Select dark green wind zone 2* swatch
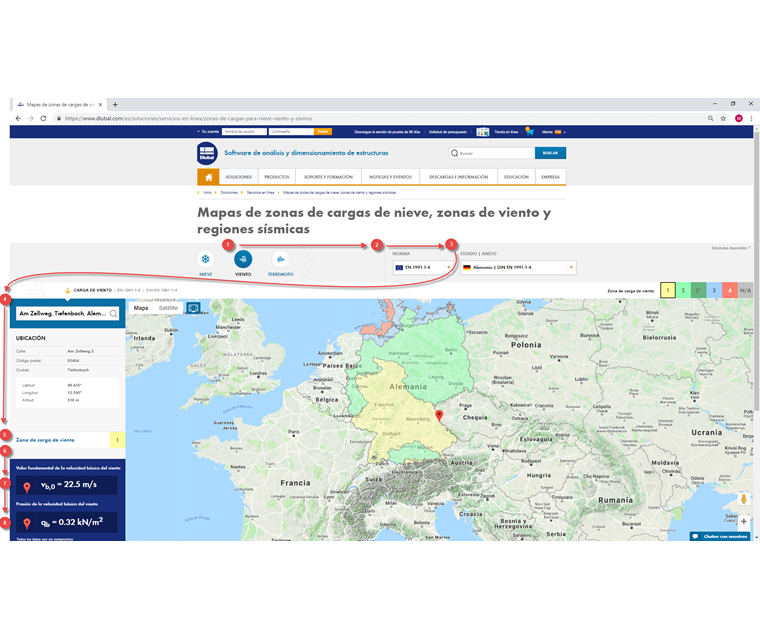This screenshot has height=640, width=760. [698, 290]
